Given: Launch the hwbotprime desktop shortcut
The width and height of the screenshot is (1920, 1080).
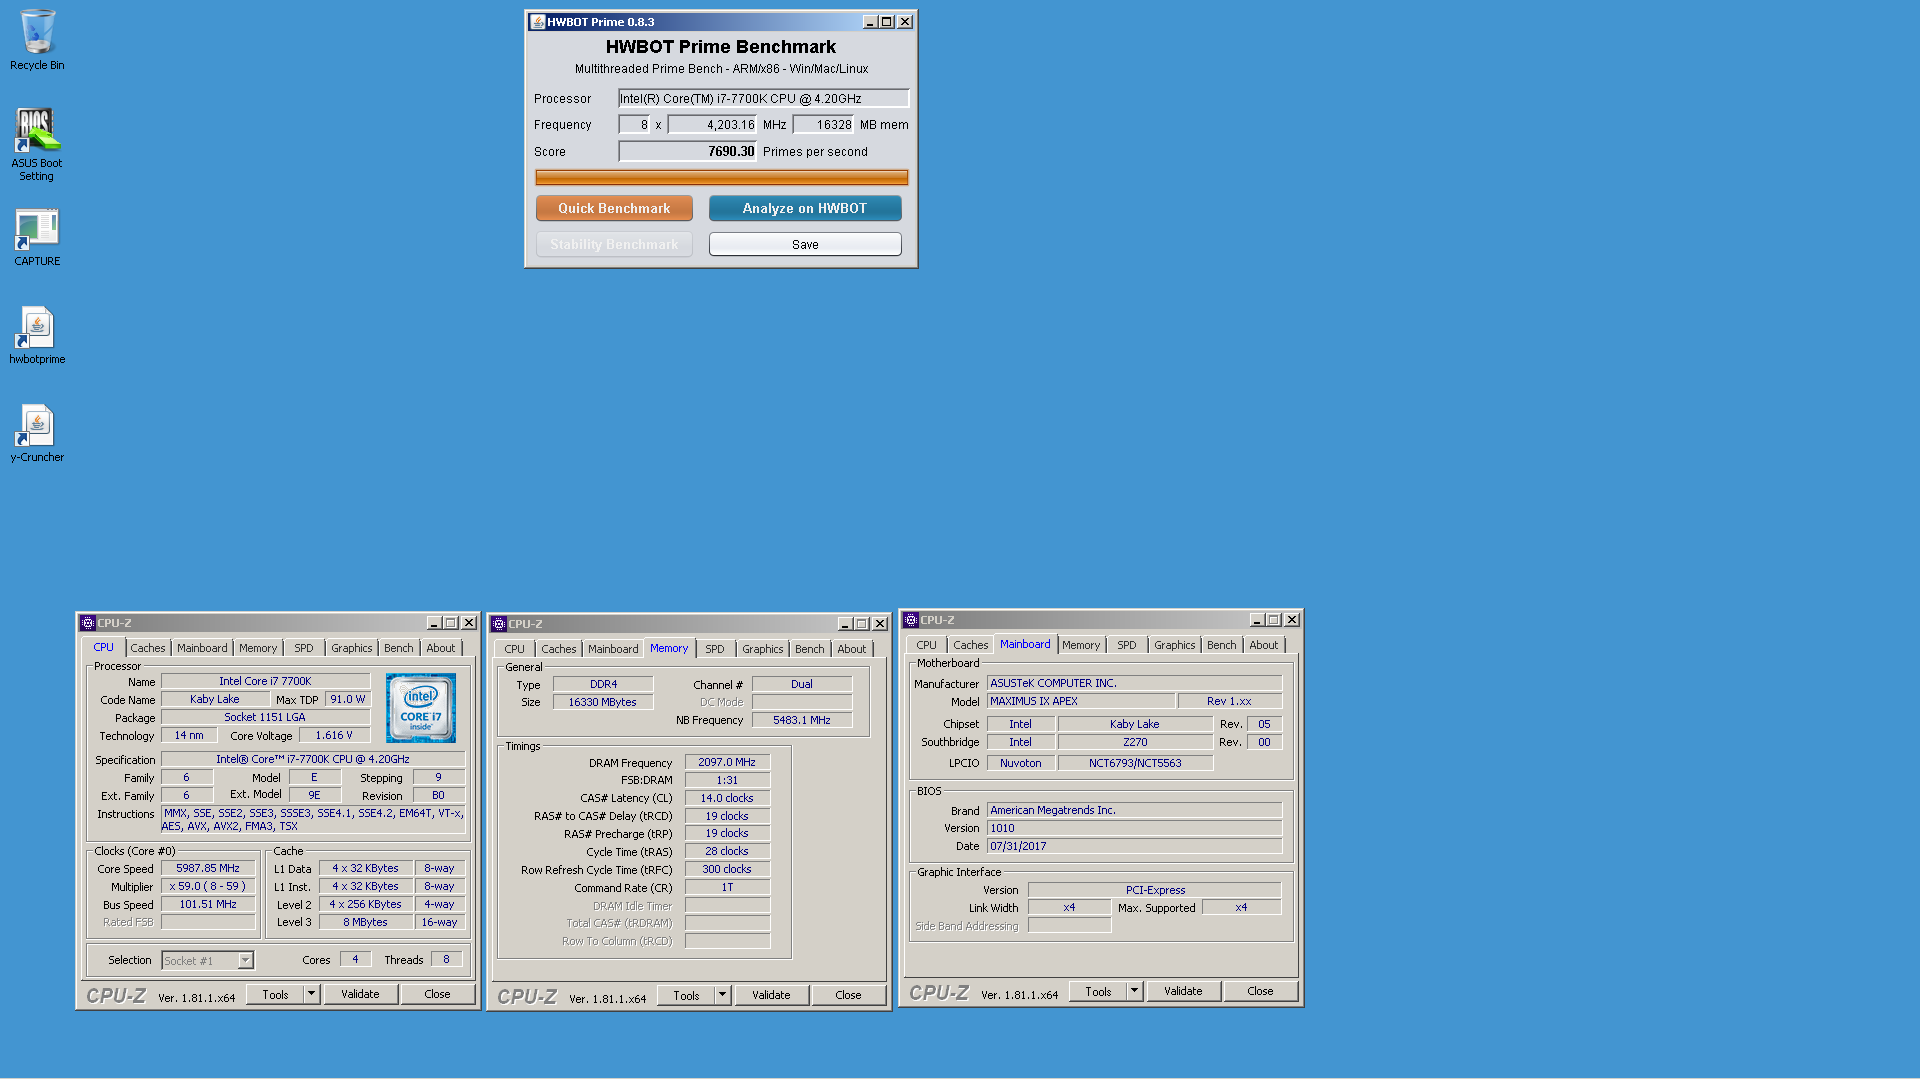Looking at the screenshot, I should pos(37,335).
